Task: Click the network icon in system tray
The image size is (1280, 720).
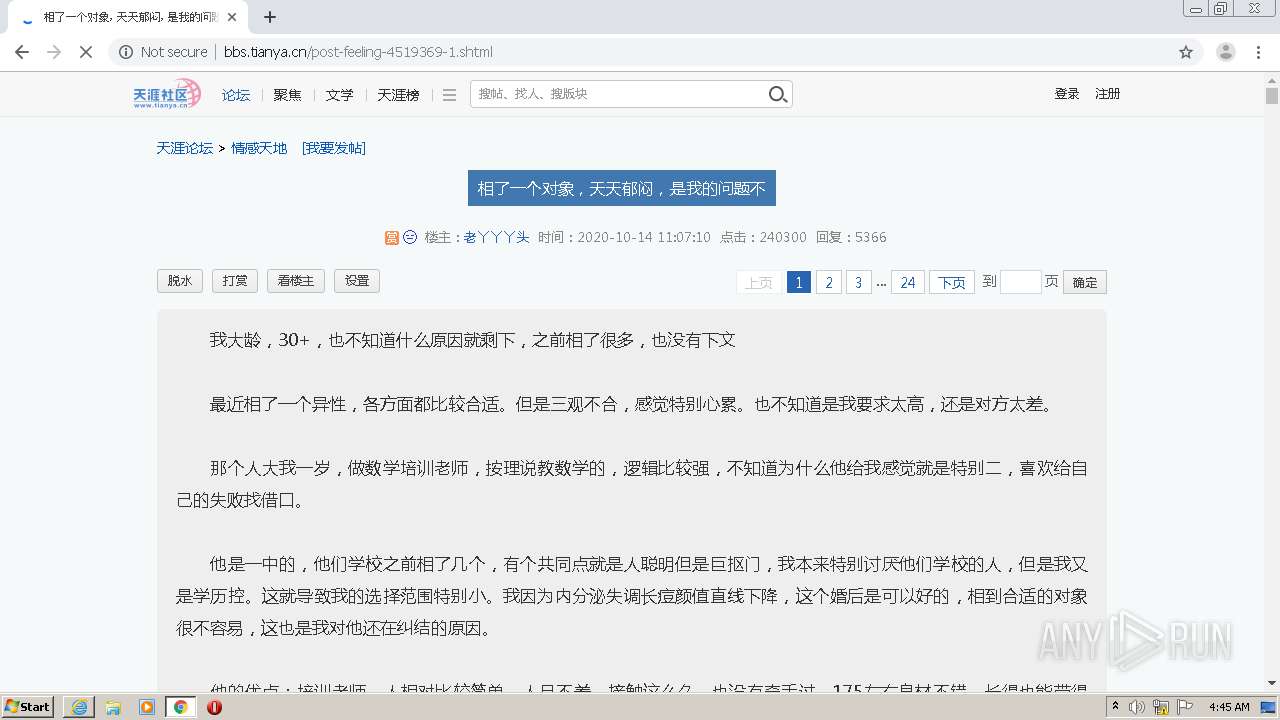Action: (x=1161, y=707)
